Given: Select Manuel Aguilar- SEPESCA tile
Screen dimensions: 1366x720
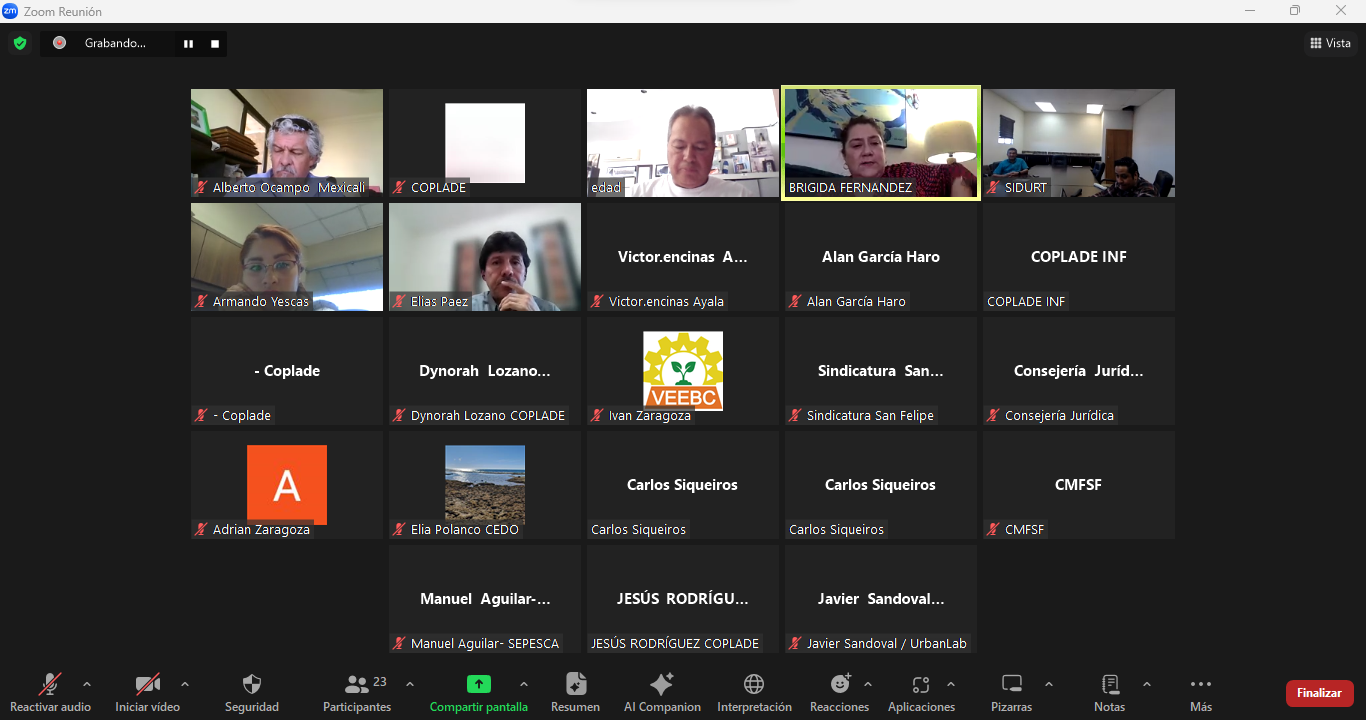Looking at the screenshot, I should (485, 599).
